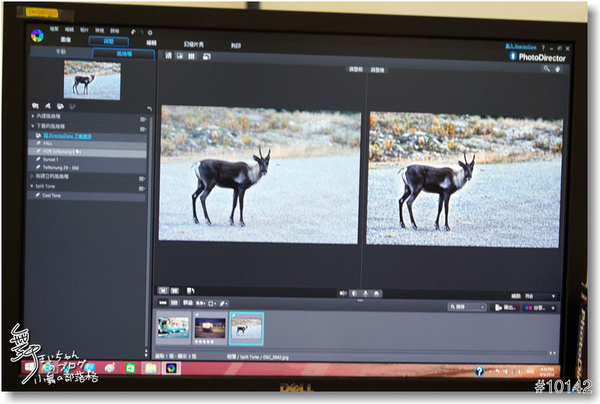The width and height of the screenshot is (600, 404).
Task: Click the reset arrow above the preset list
Action: pos(149,109)
